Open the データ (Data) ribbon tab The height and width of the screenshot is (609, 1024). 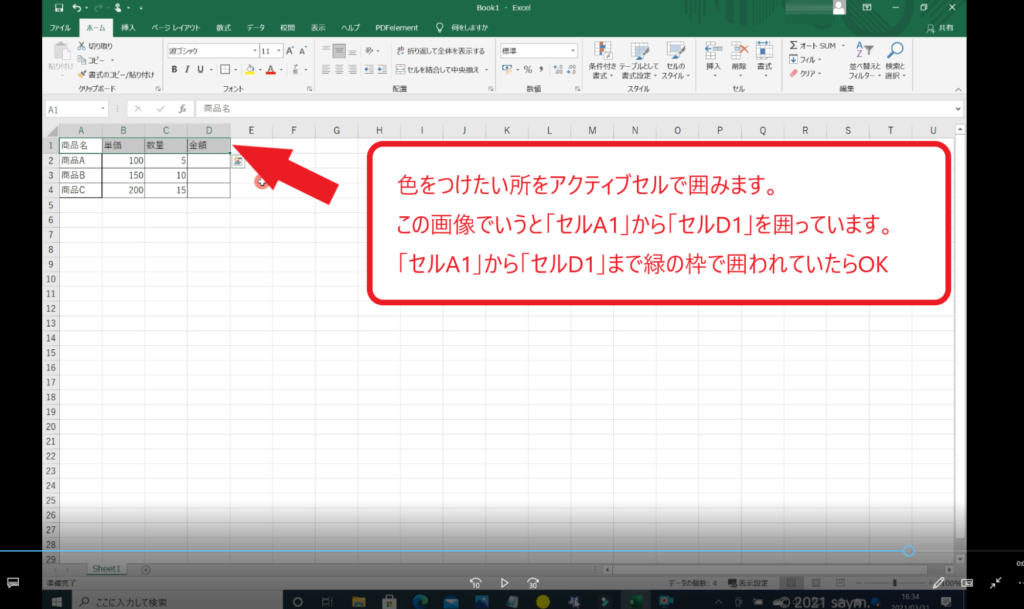tap(256, 28)
